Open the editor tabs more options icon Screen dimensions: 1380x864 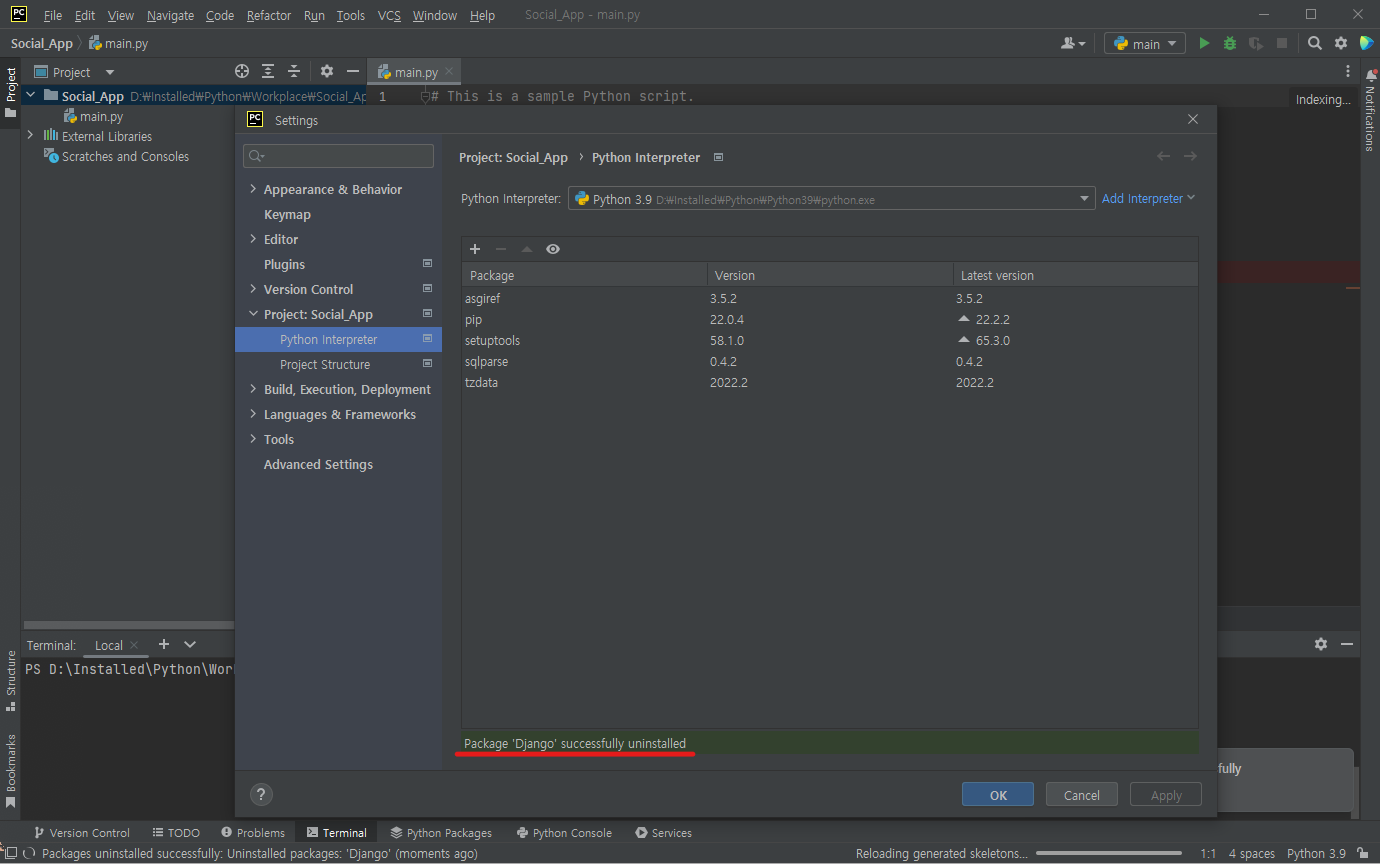pyautogui.click(x=1349, y=72)
